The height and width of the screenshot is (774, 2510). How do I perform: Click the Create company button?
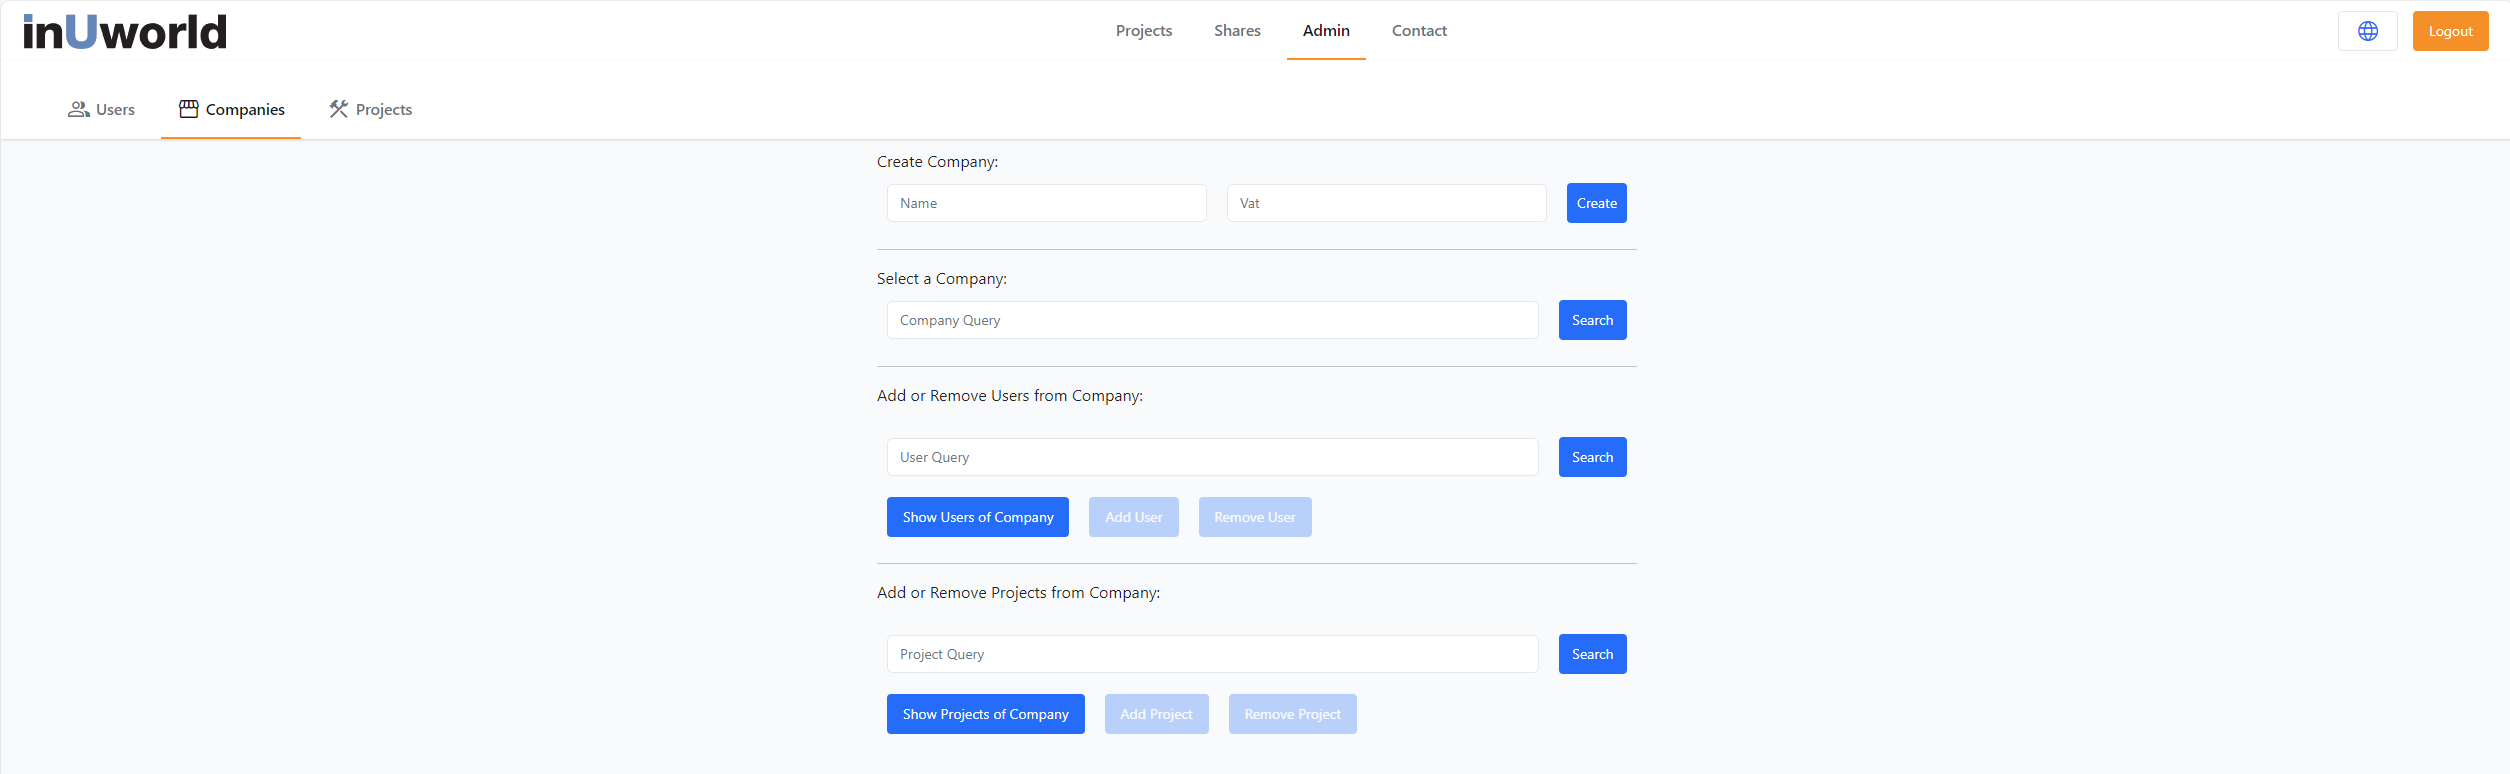pyautogui.click(x=1596, y=203)
